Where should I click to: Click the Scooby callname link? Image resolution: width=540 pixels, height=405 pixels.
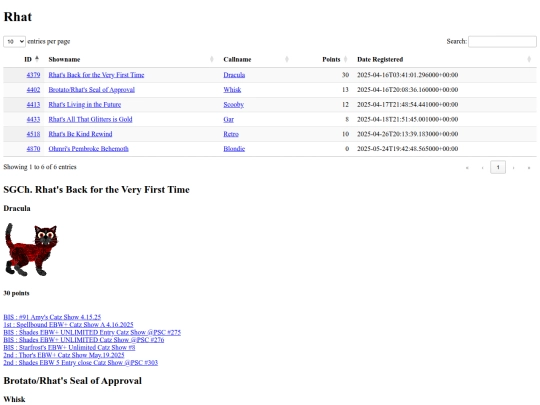233,104
